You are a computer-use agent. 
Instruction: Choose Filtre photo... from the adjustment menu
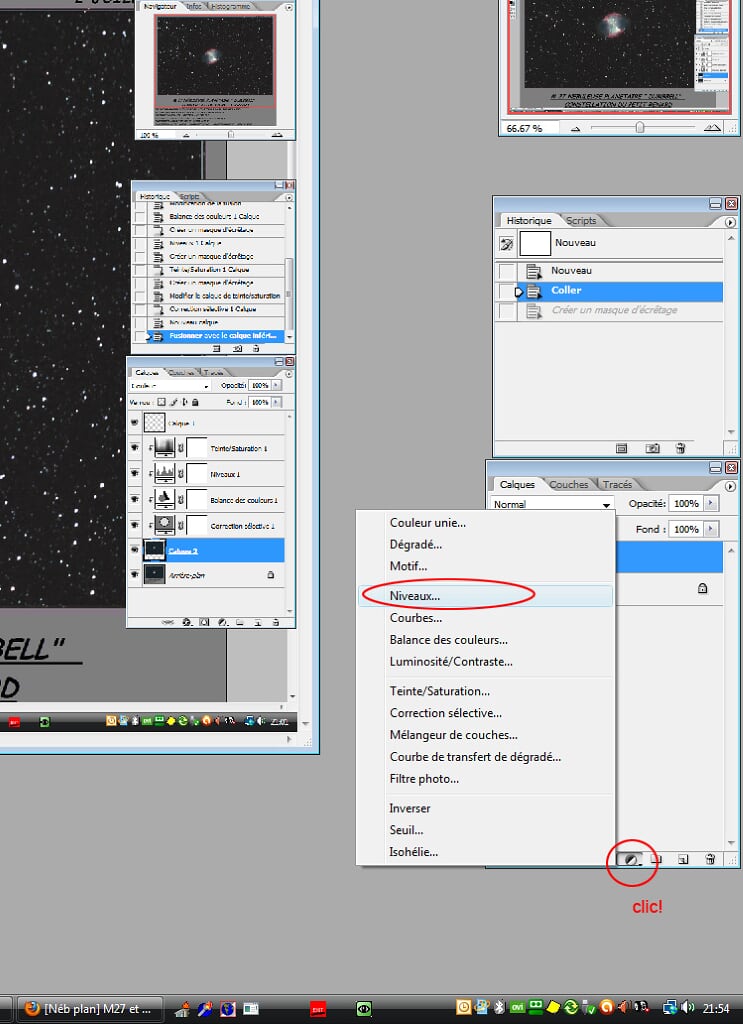[x=485, y=778]
